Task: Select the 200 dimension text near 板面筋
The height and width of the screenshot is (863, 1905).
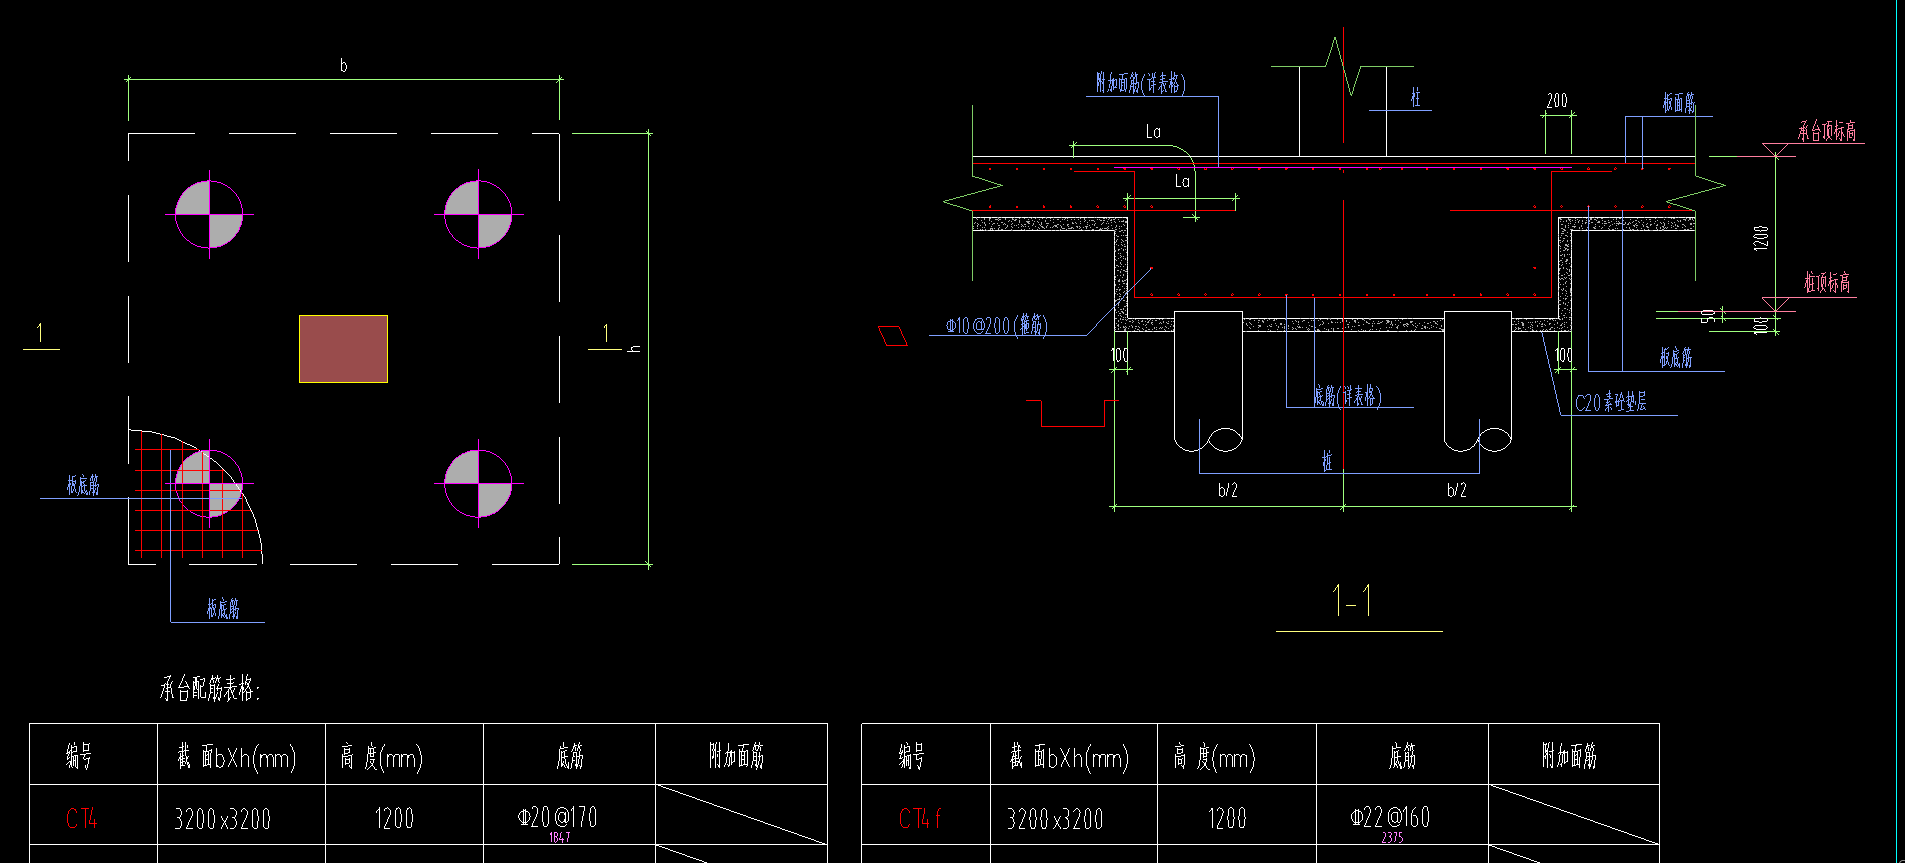Action: pos(1557,101)
